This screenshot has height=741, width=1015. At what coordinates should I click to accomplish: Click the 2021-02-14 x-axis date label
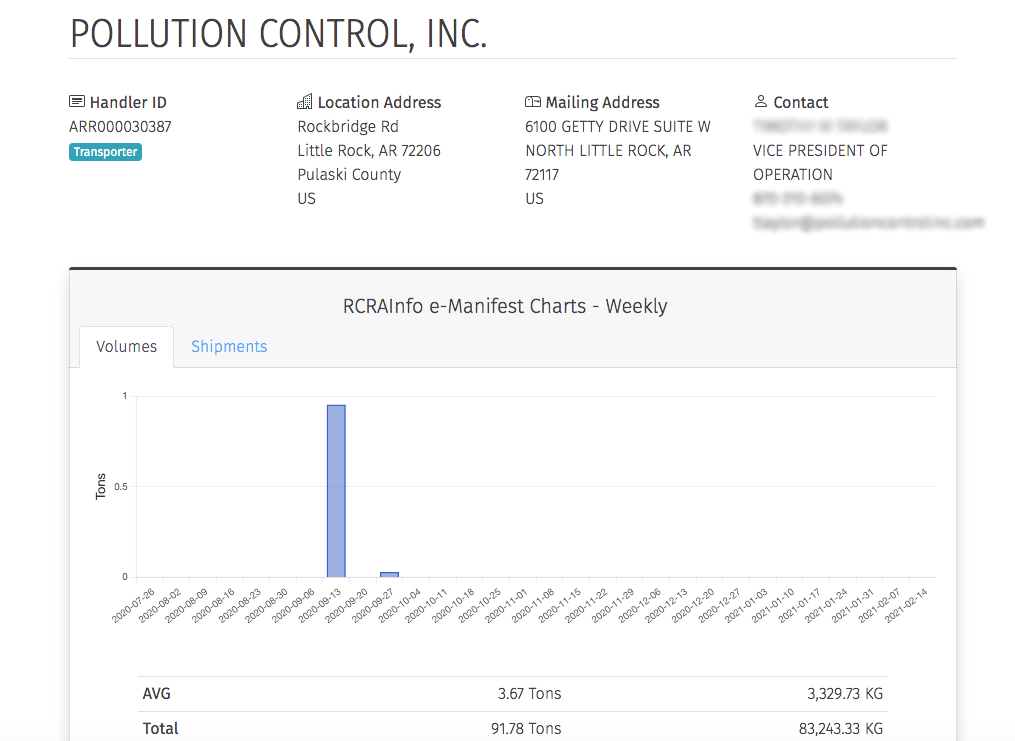click(907, 606)
